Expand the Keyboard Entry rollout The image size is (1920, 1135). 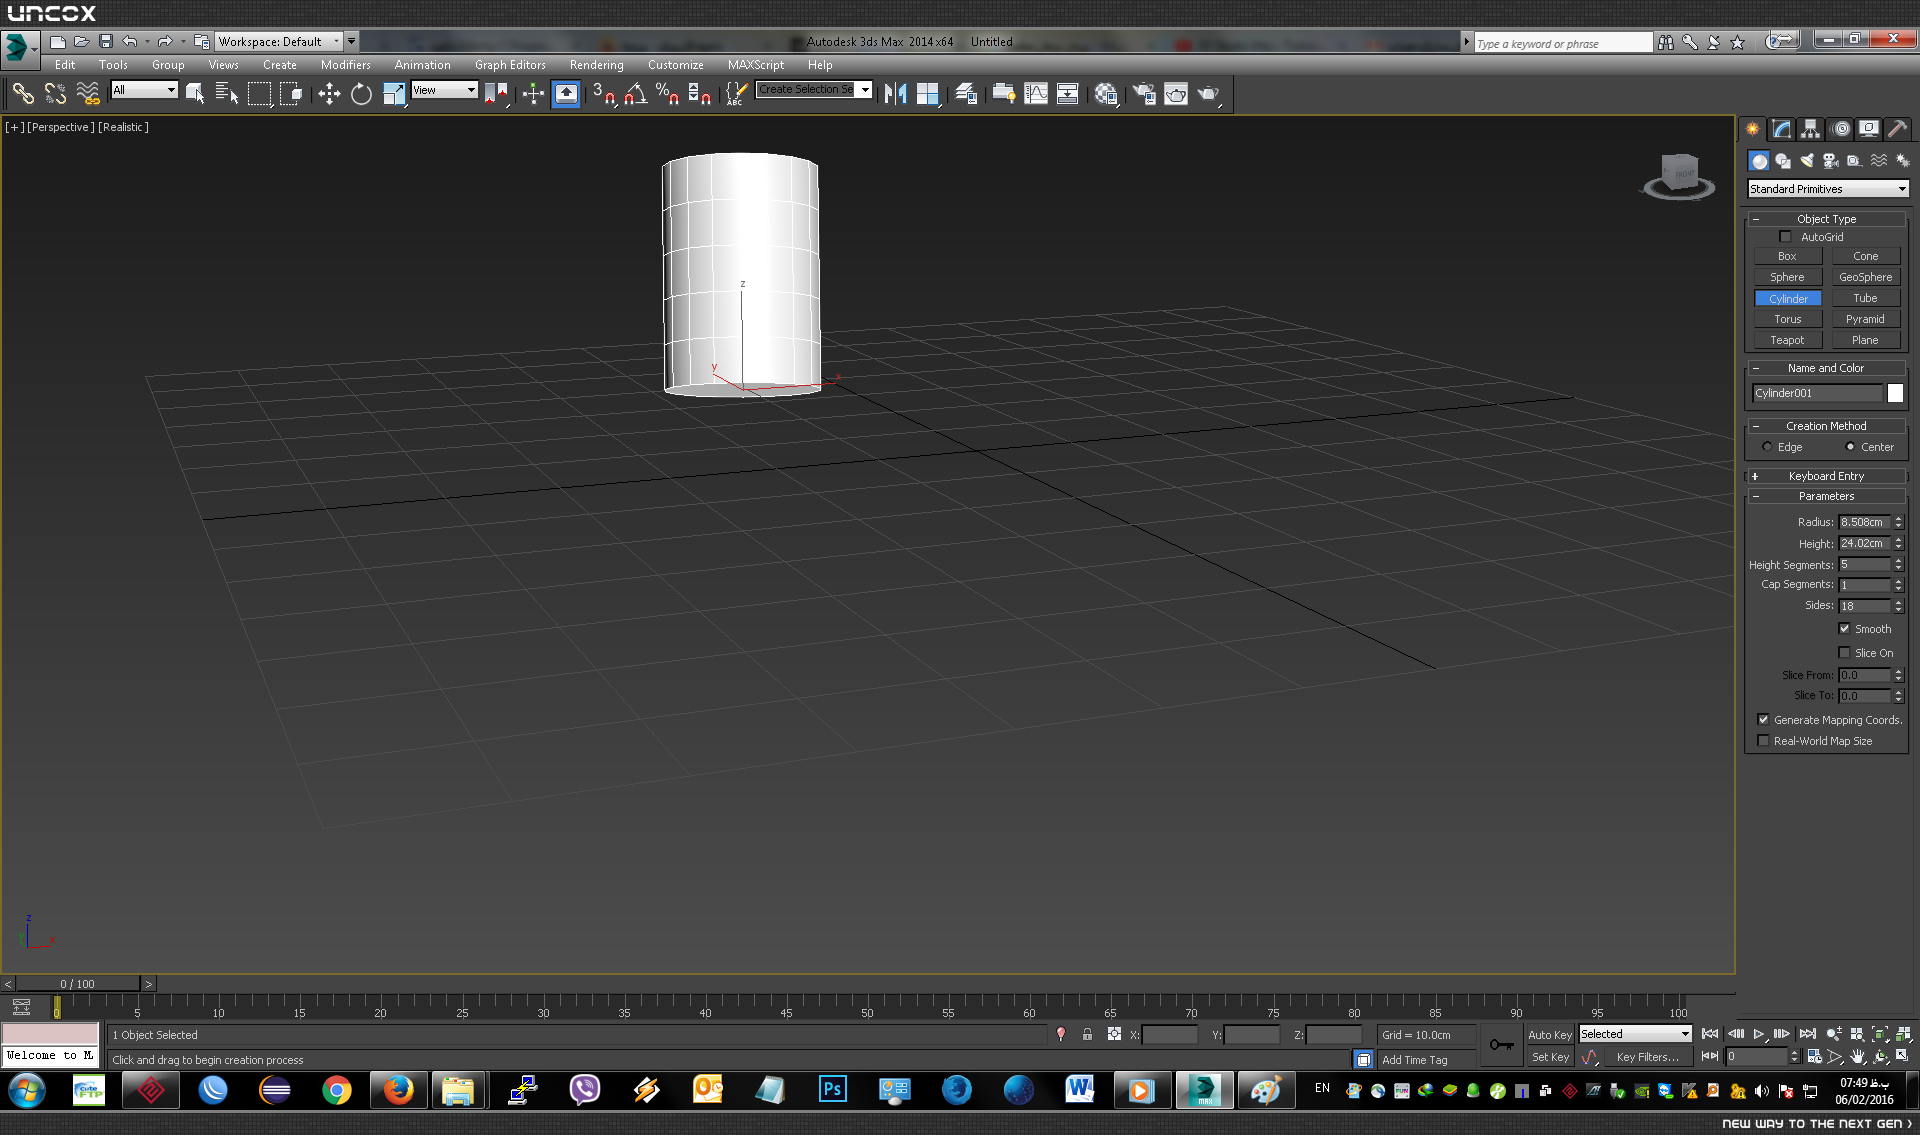(x=1826, y=476)
